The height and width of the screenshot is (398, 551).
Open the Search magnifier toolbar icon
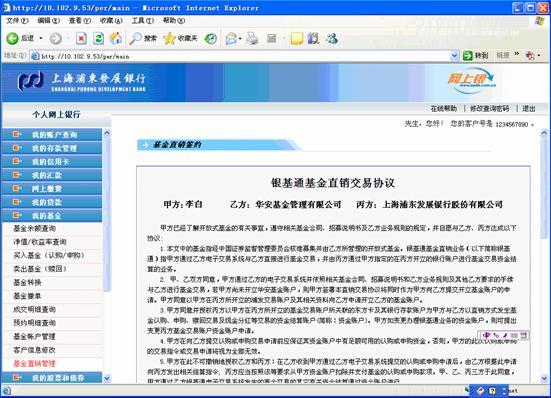click(x=135, y=38)
